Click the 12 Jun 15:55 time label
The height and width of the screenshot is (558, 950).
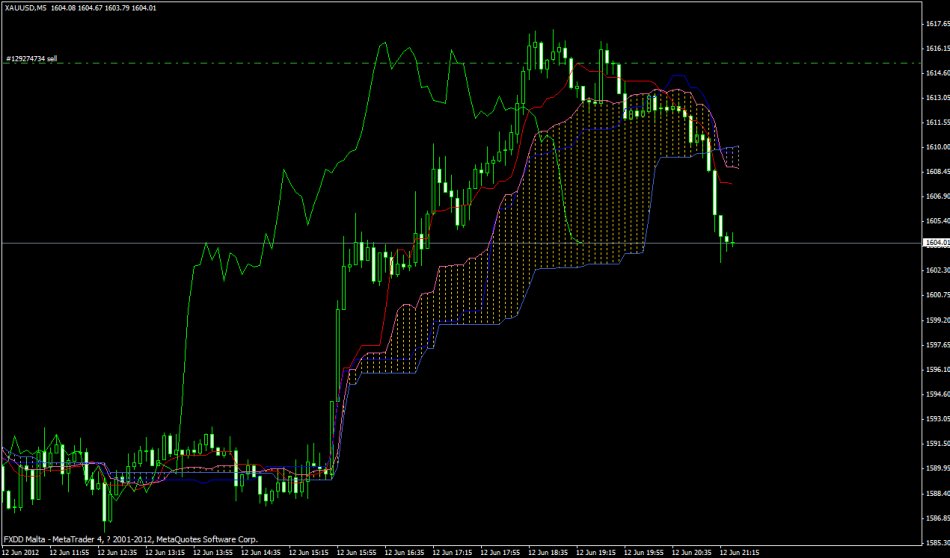click(356, 551)
